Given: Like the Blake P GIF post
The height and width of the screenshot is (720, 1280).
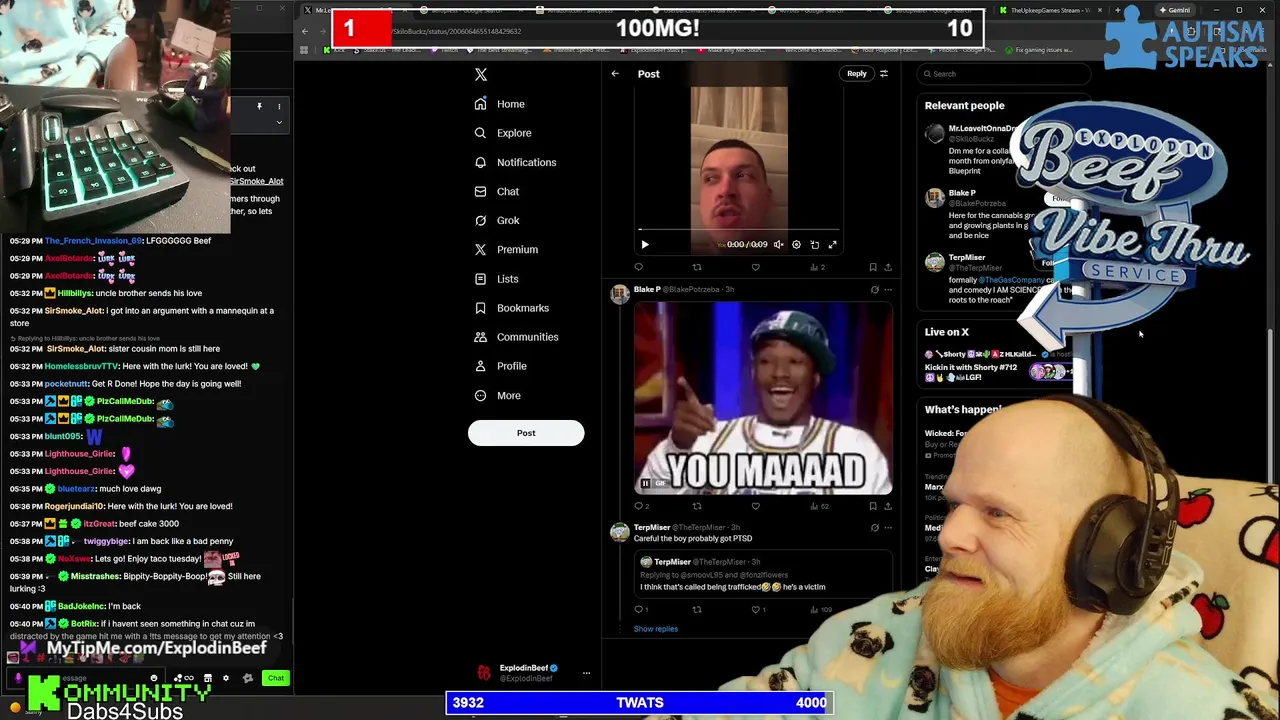Looking at the screenshot, I should coord(755,506).
